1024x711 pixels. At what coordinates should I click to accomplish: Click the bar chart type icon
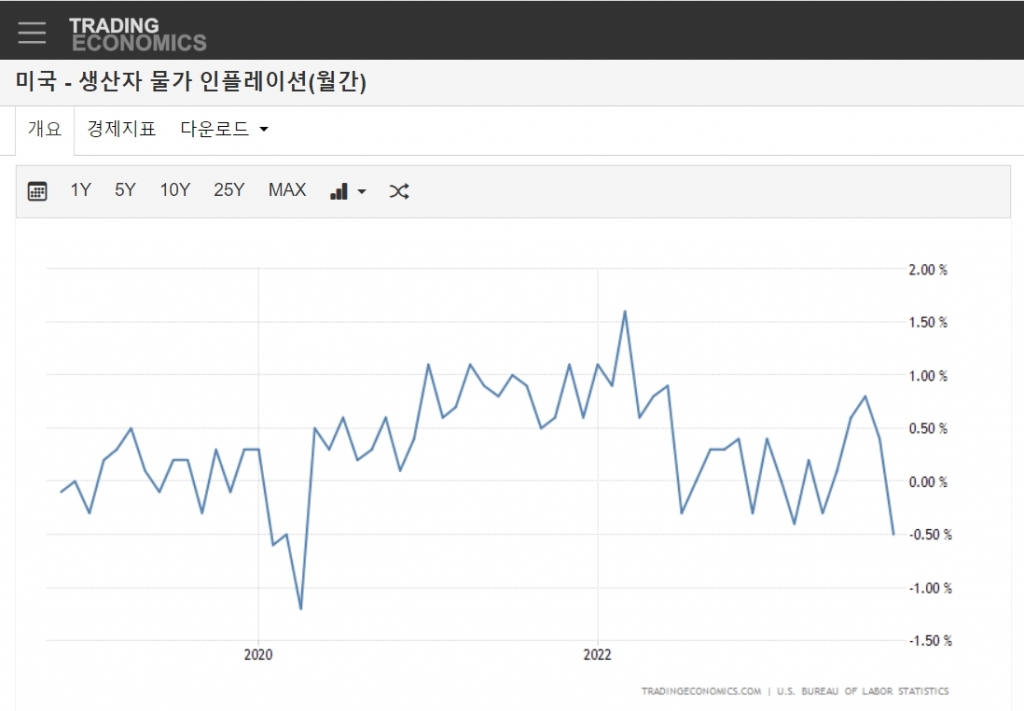339,191
